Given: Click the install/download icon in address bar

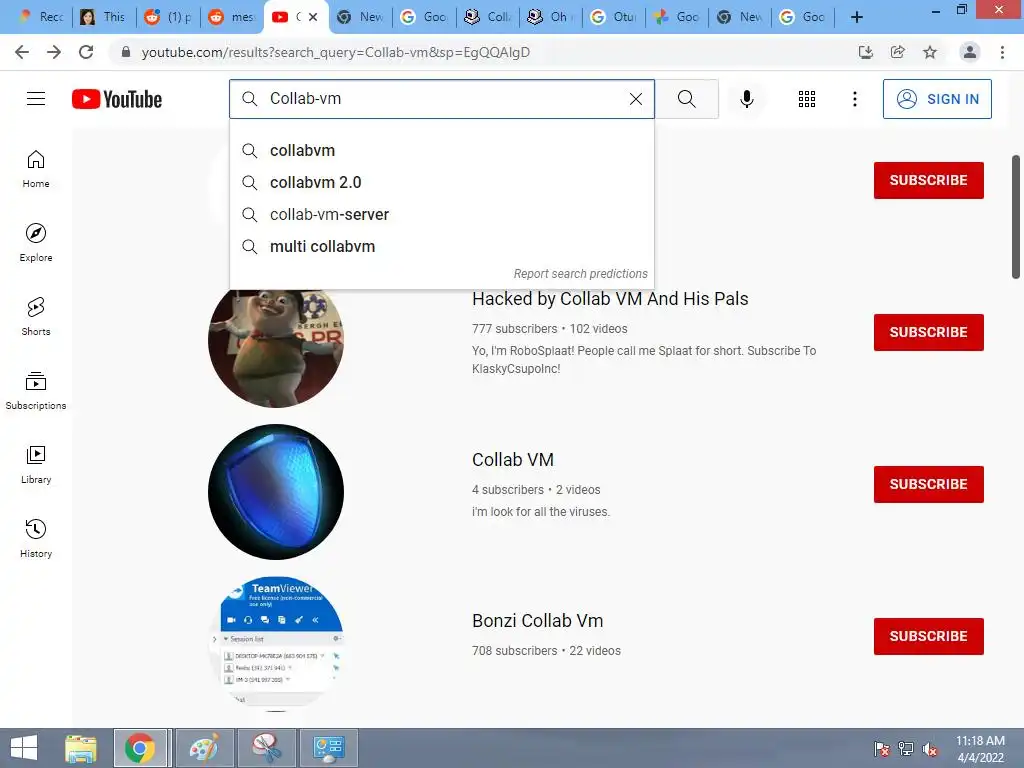Looking at the screenshot, I should click(x=865, y=52).
